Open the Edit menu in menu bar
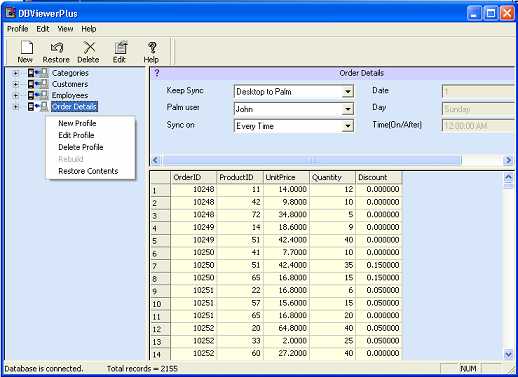The width and height of the screenshot is (518, 377). (43, 29)
